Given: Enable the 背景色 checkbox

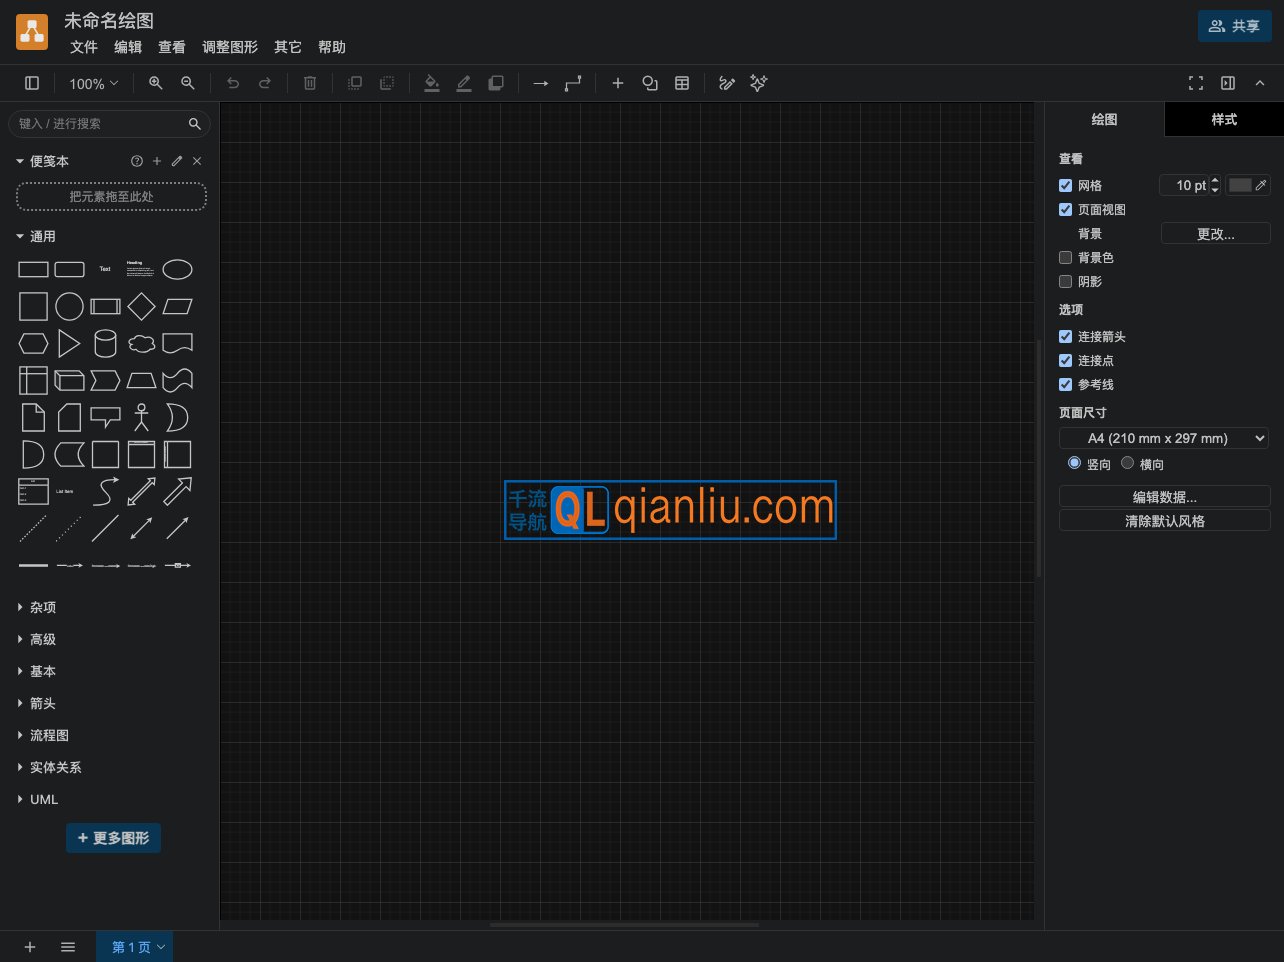Looking at the screenshot, I should pos(1065,257).
